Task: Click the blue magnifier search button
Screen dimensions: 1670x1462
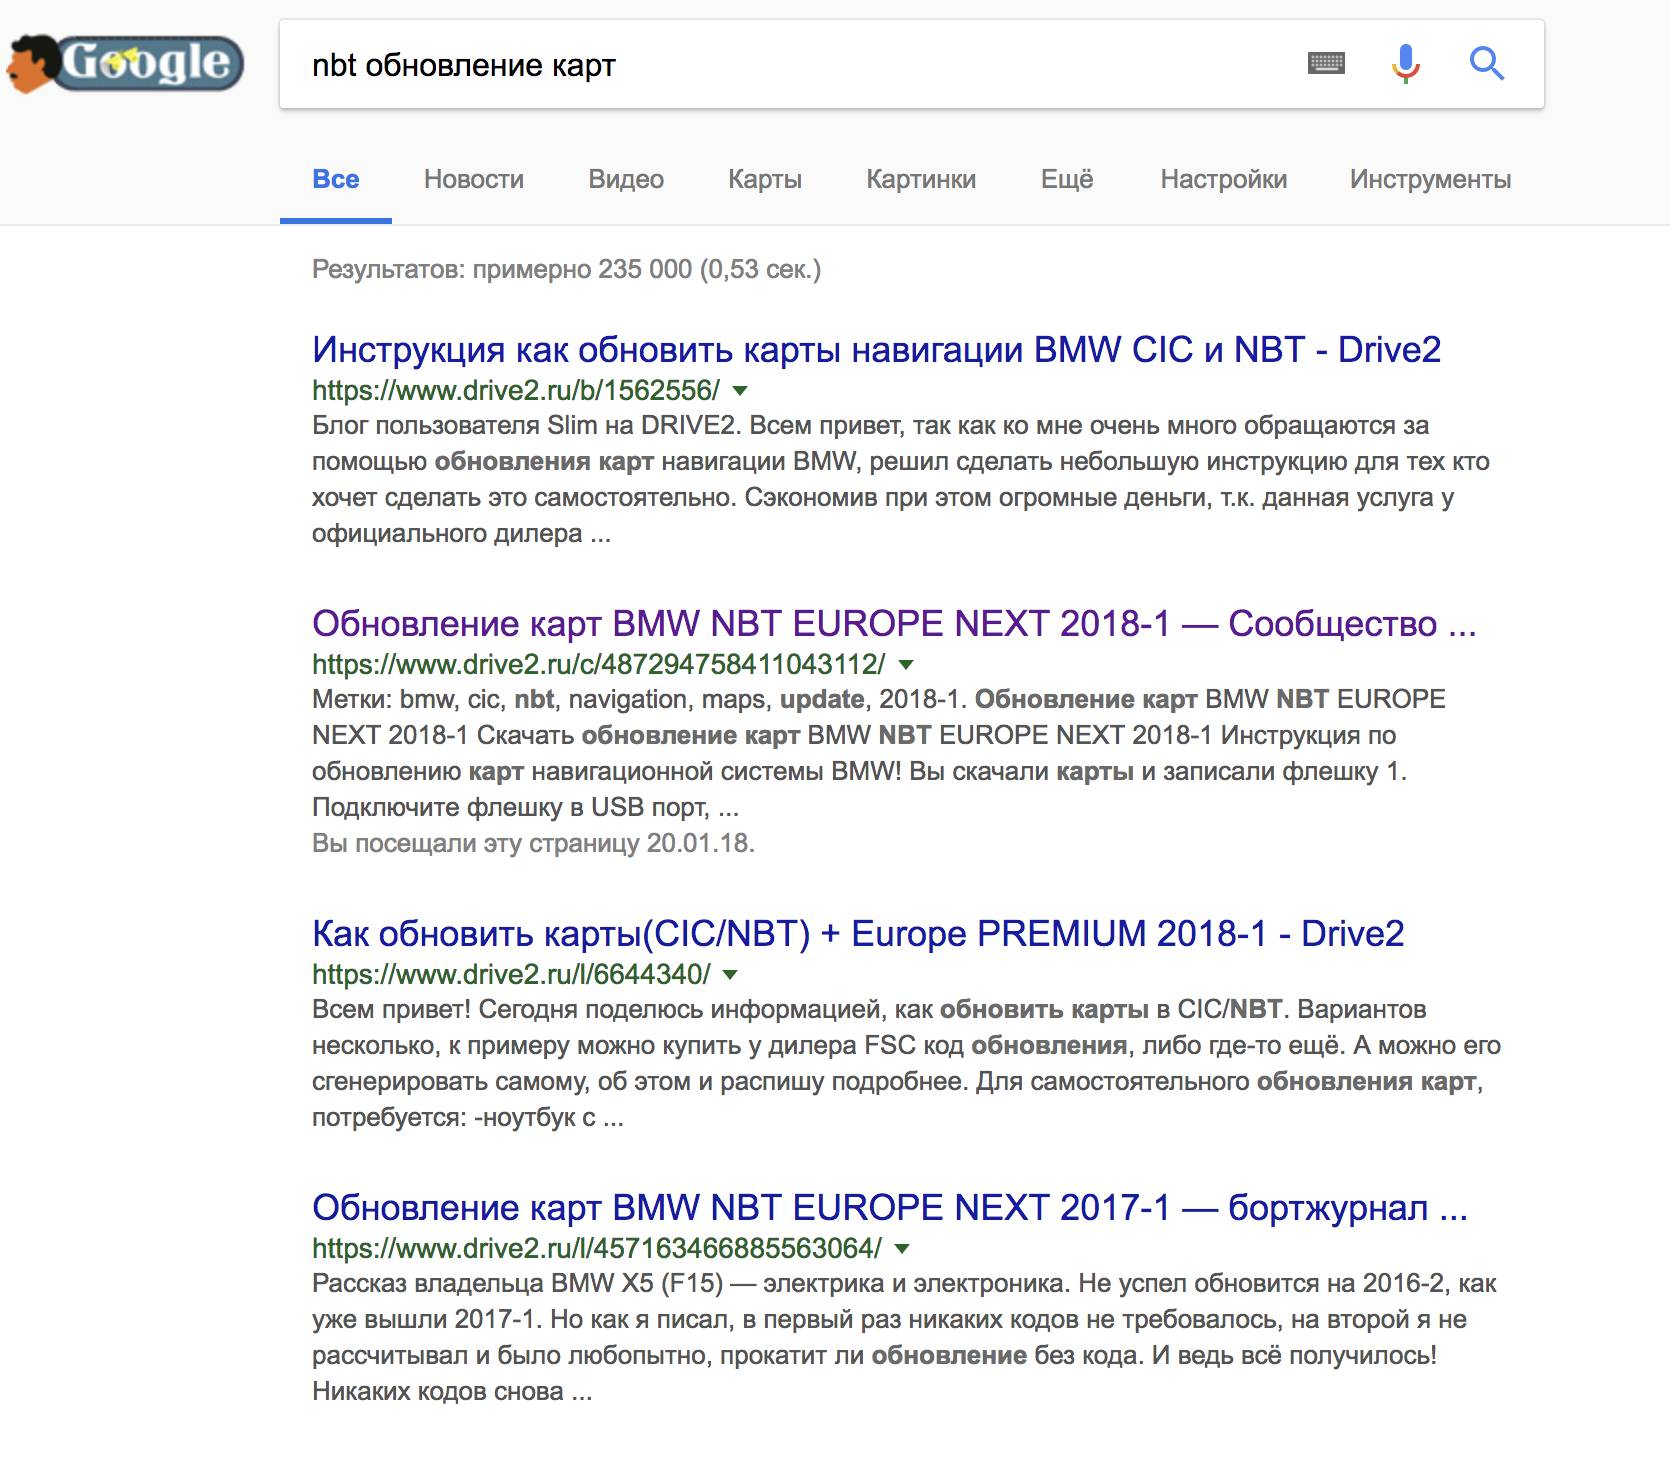Action: 1487,64
